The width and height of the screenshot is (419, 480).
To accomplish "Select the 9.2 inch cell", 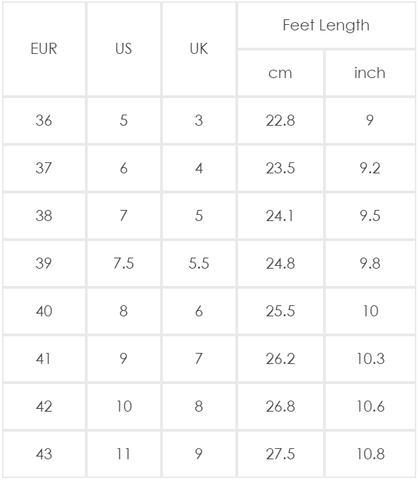I will click(370, 168).
